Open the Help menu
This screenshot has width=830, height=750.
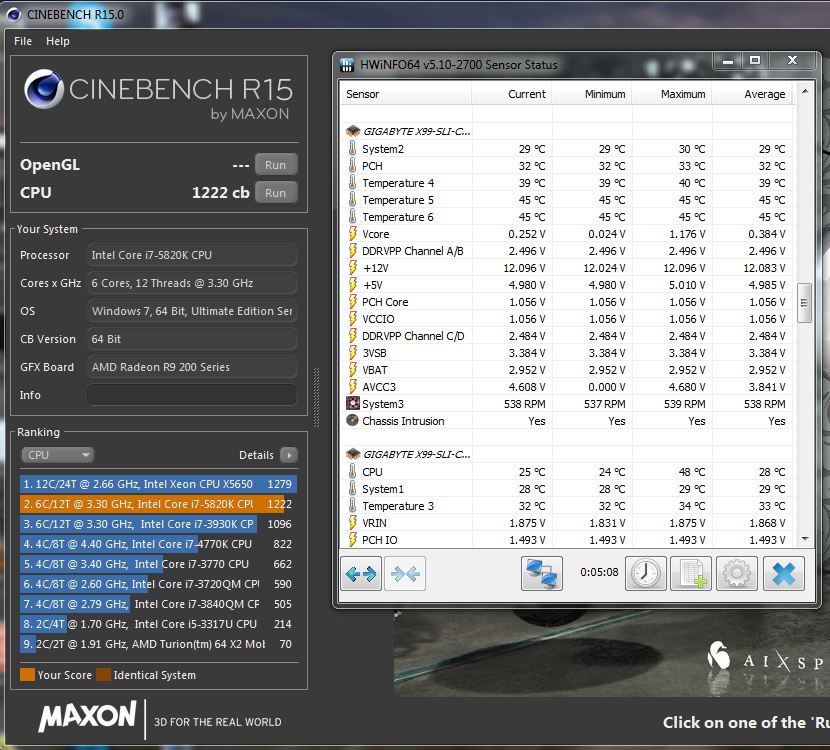[58, 41]
